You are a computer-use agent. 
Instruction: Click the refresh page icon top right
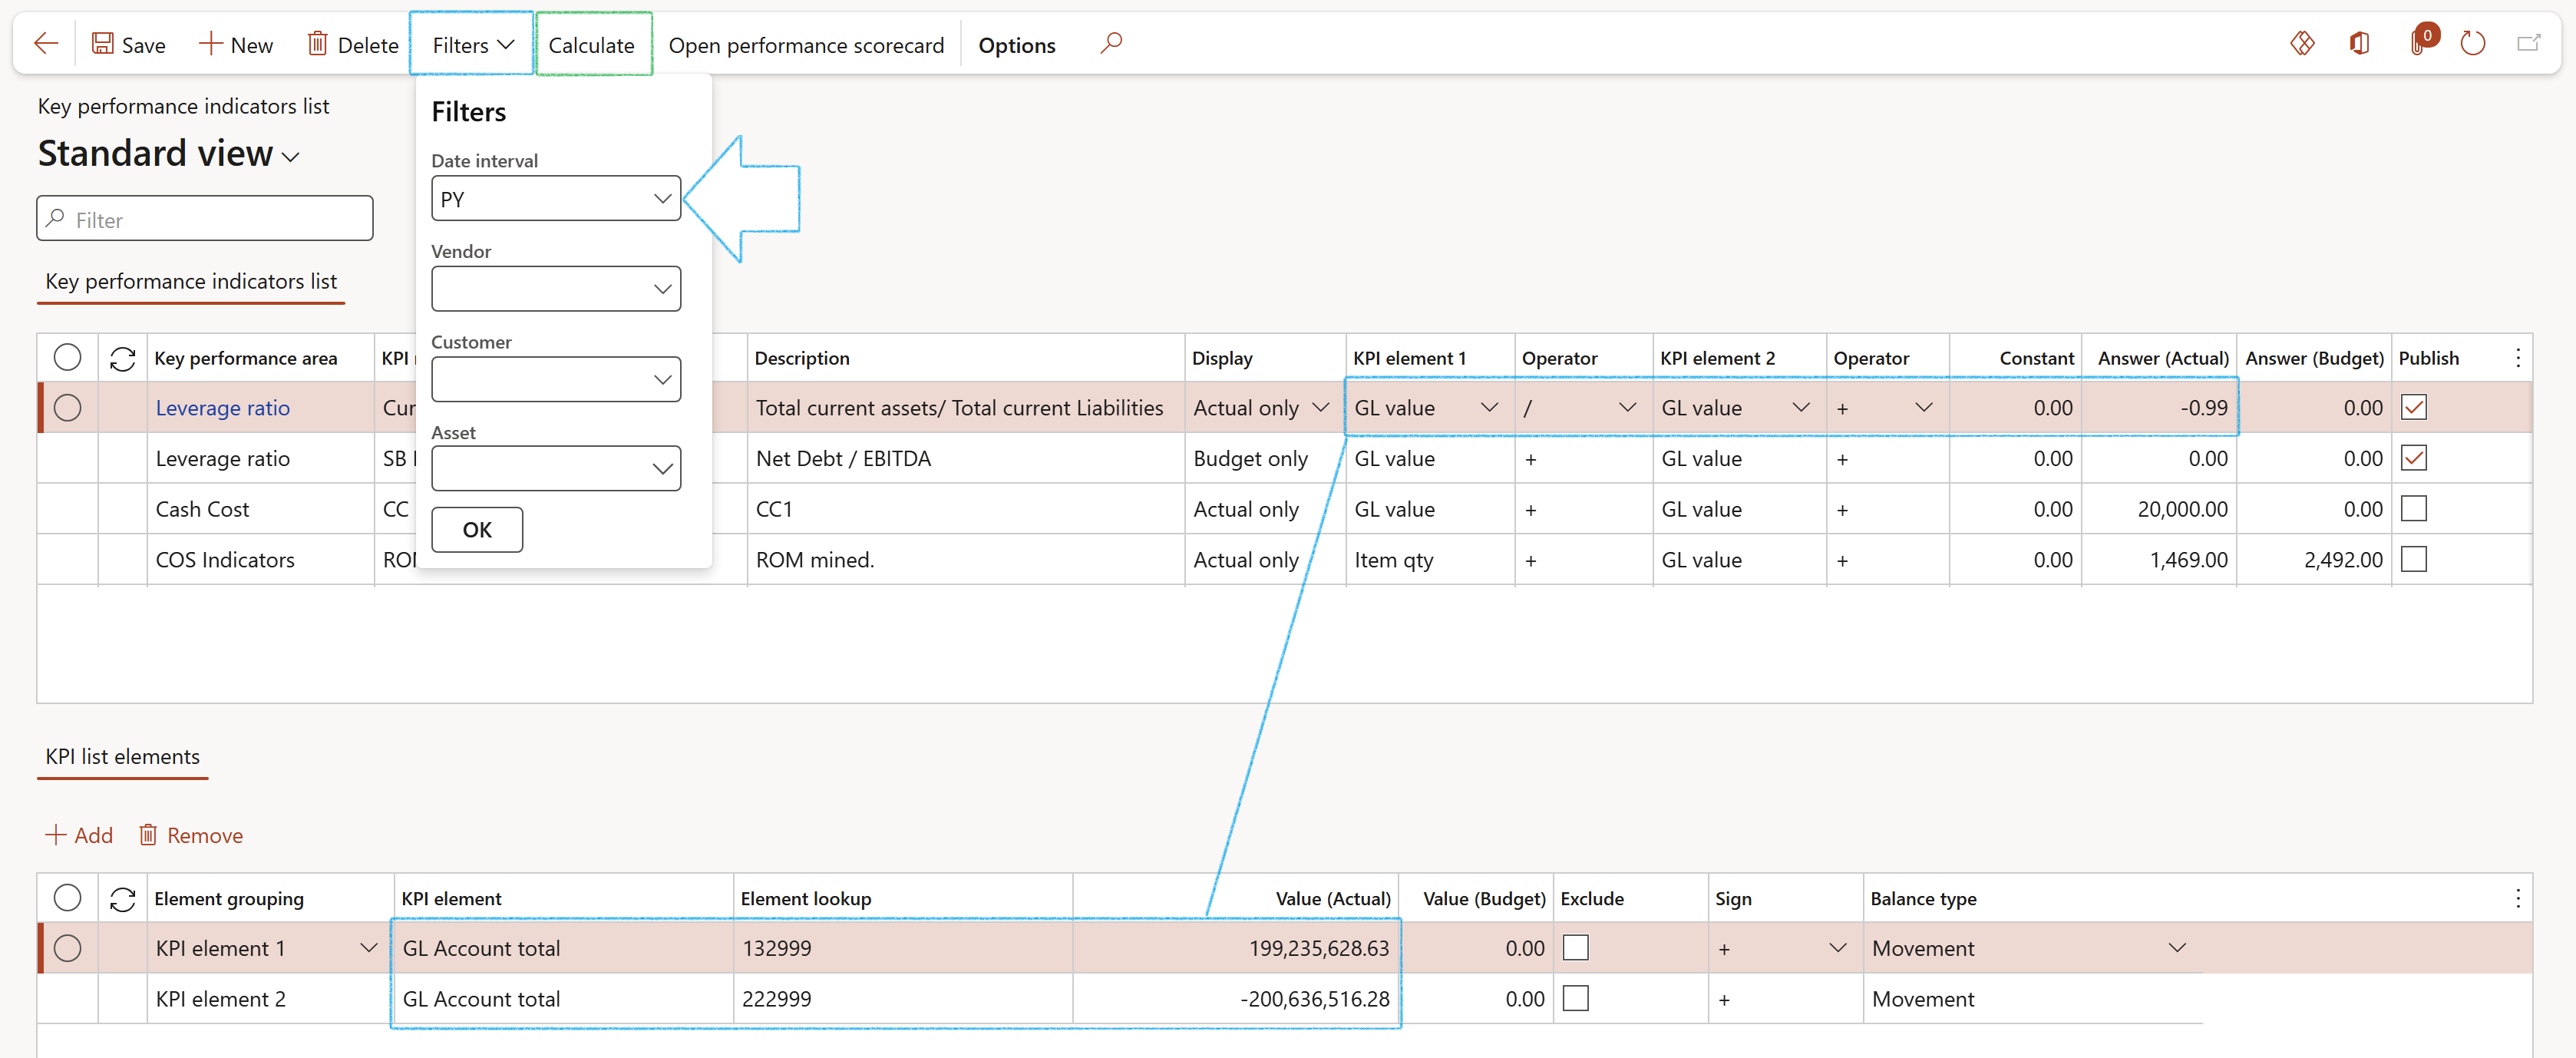(x=2472, y=44)
